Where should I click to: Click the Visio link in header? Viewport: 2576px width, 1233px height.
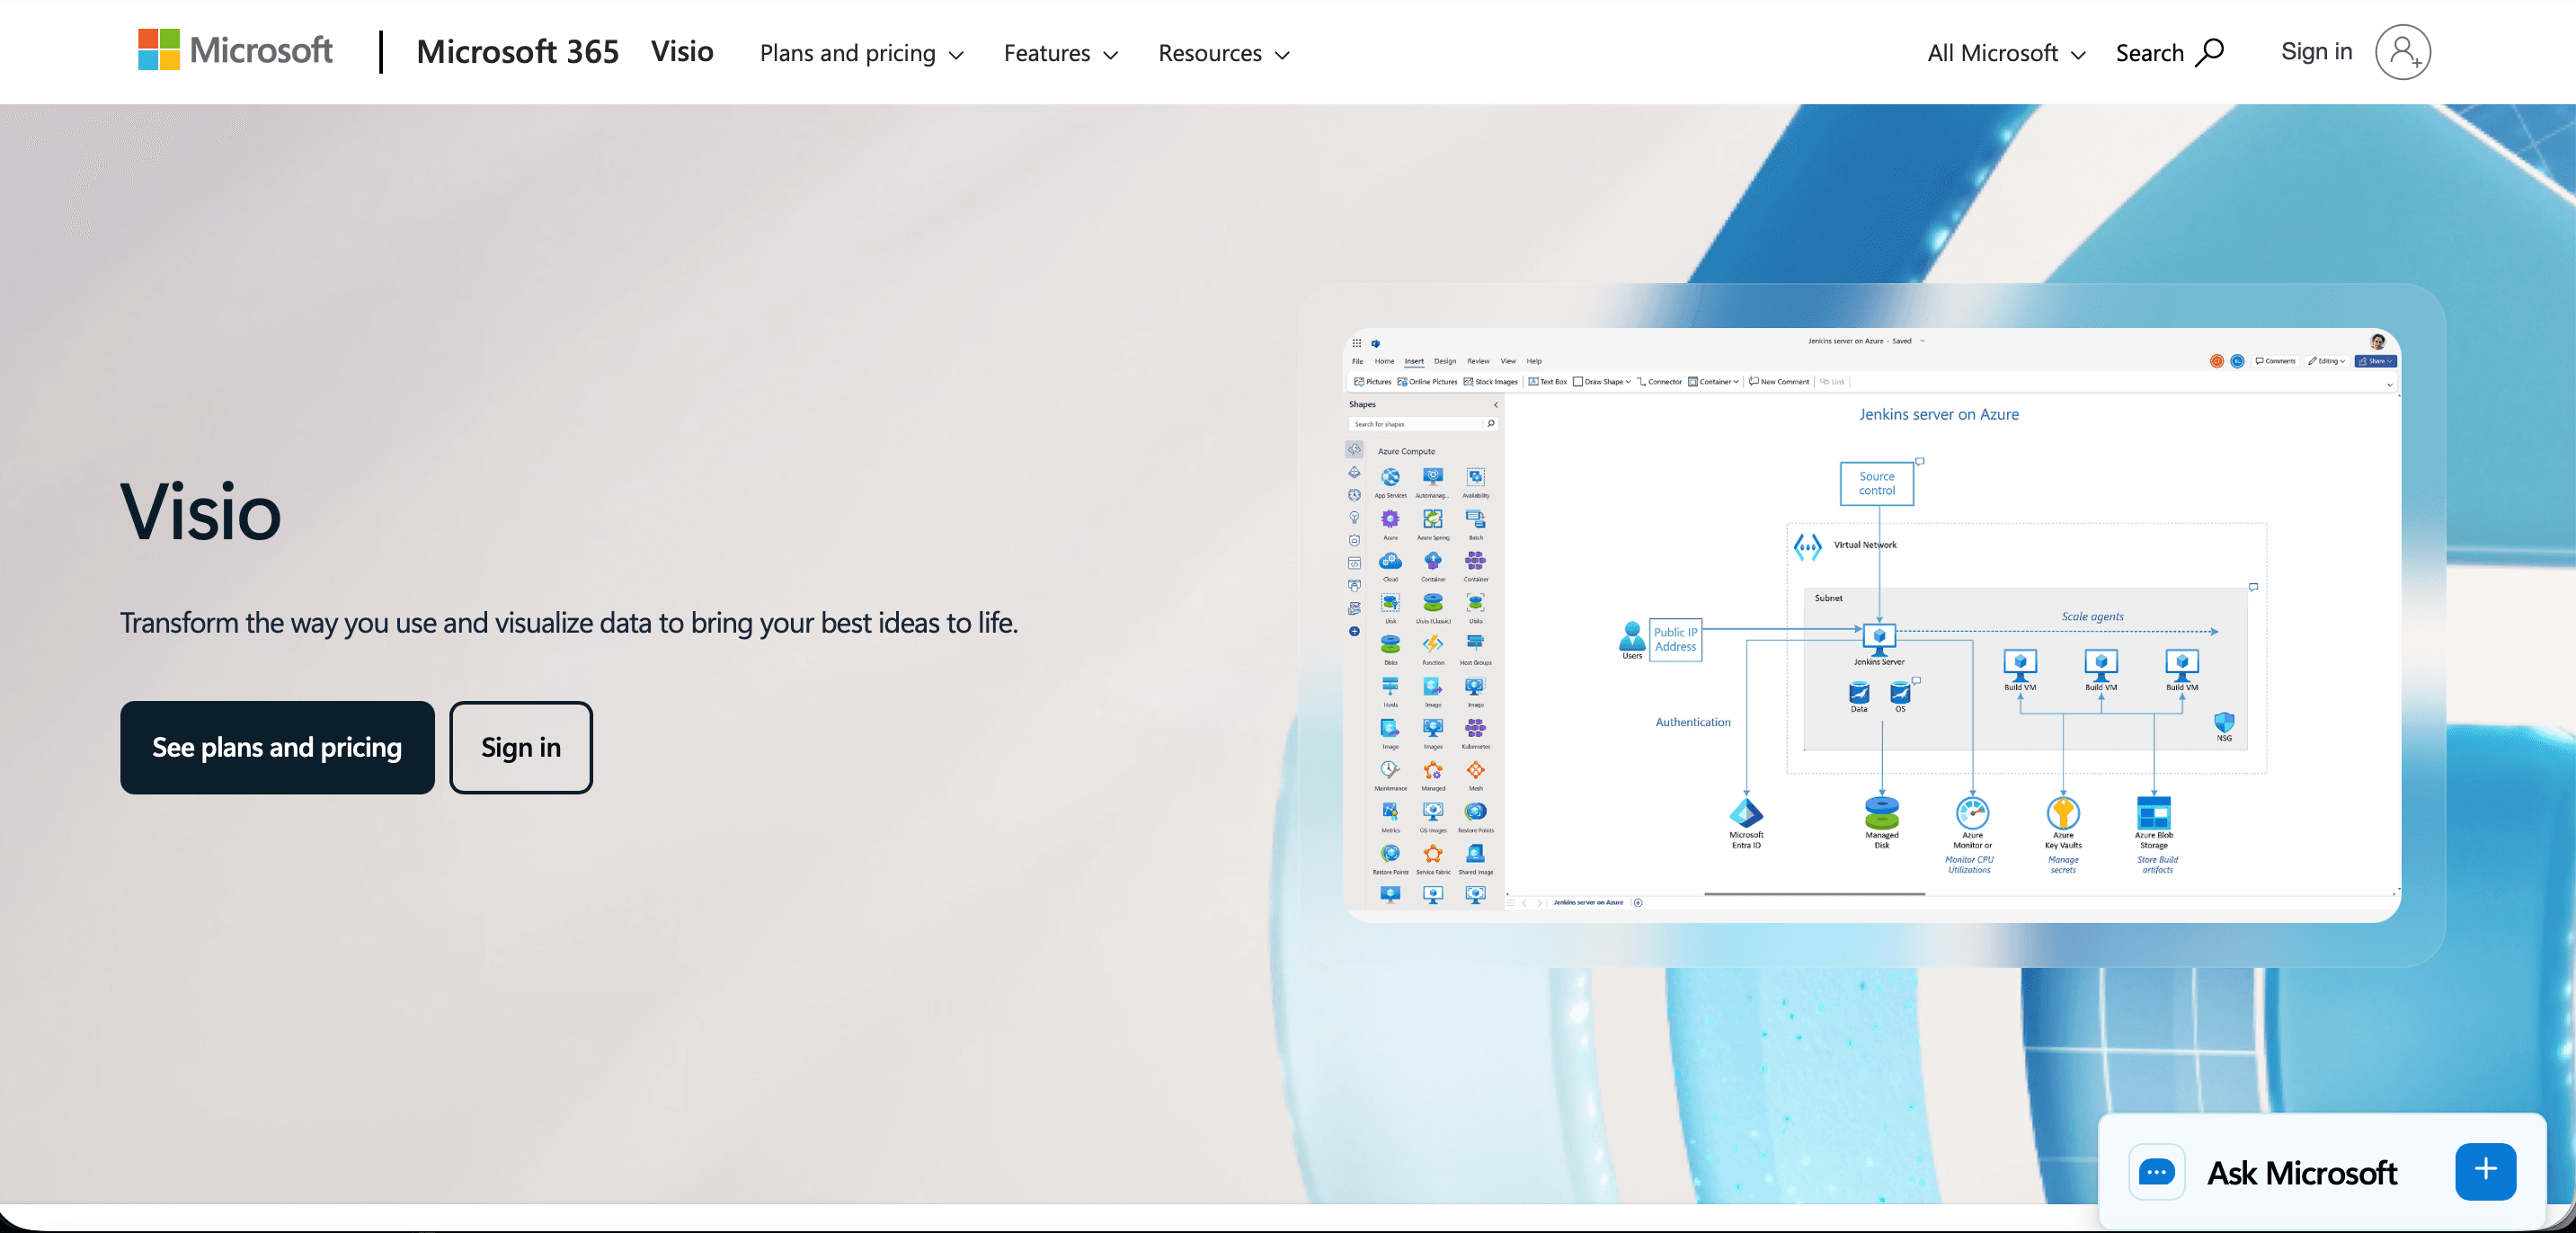682,51
